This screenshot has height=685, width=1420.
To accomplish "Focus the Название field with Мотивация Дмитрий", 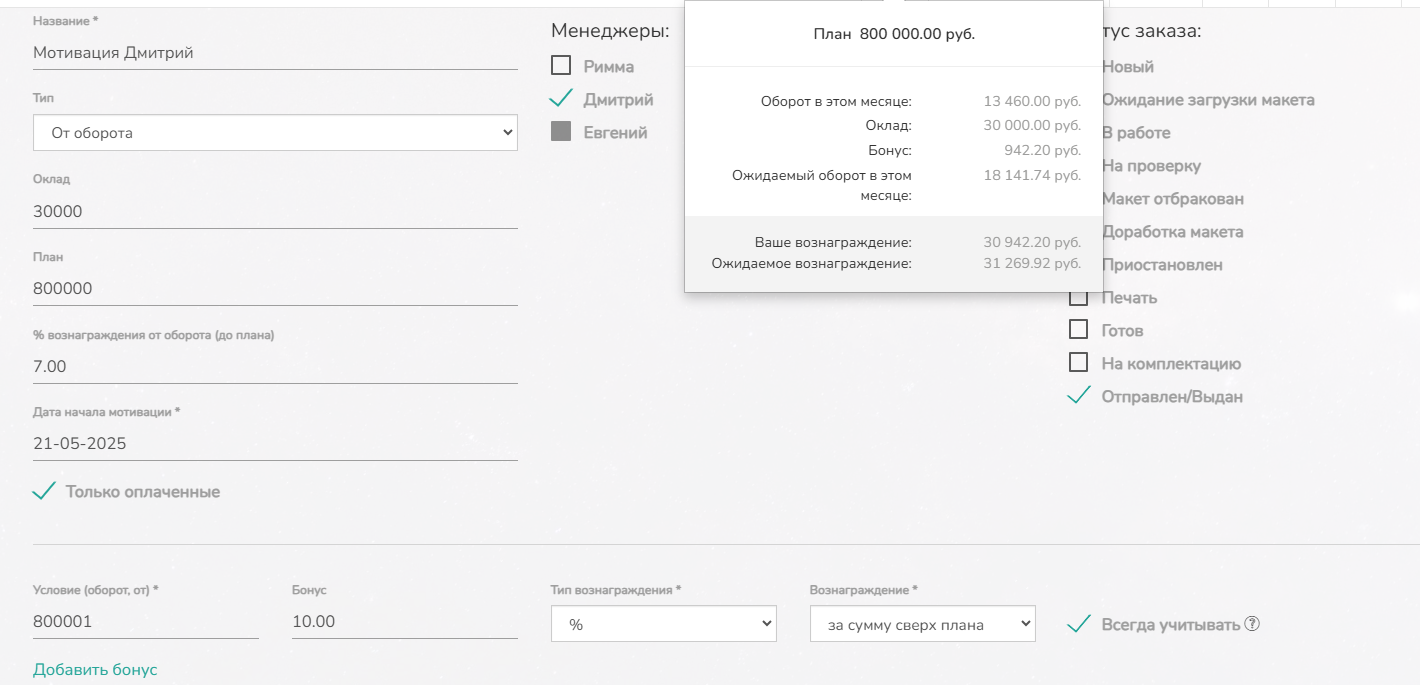I will [x=275, y=53].
